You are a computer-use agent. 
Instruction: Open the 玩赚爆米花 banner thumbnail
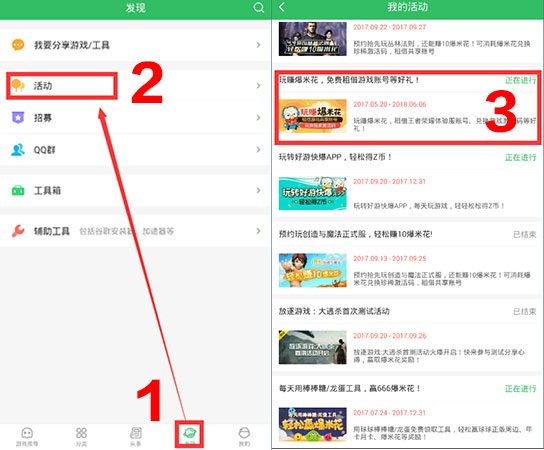click(x=313, y=116)
